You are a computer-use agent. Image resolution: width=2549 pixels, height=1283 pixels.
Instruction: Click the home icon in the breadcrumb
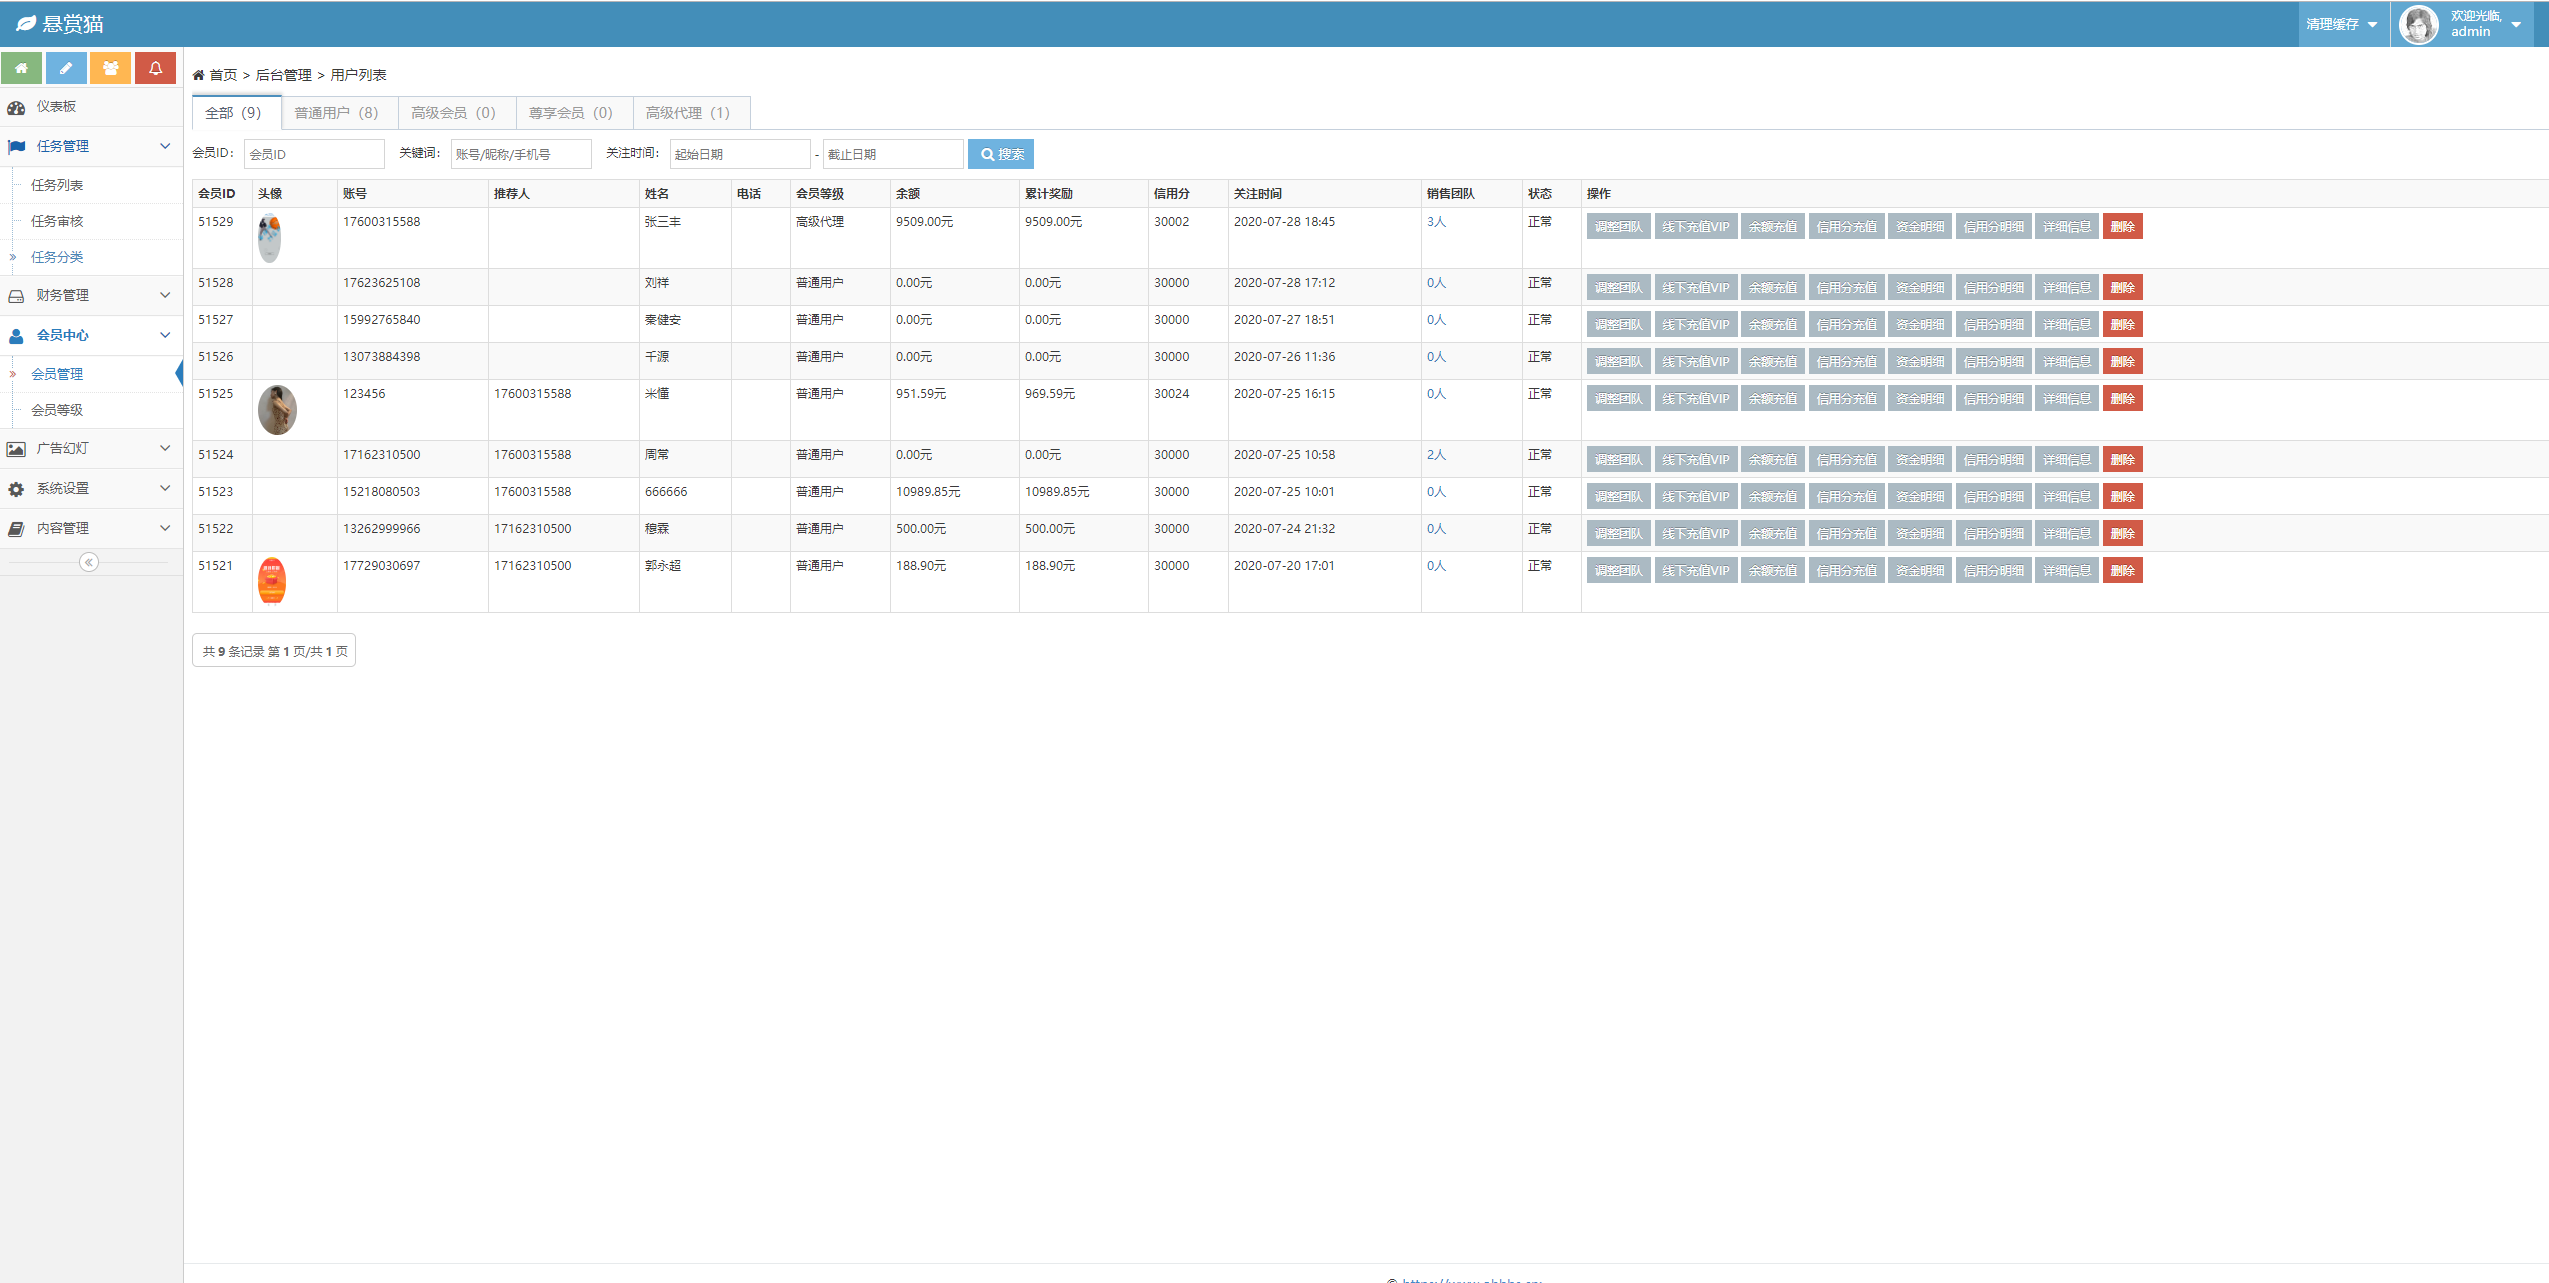tap(198, 75)
